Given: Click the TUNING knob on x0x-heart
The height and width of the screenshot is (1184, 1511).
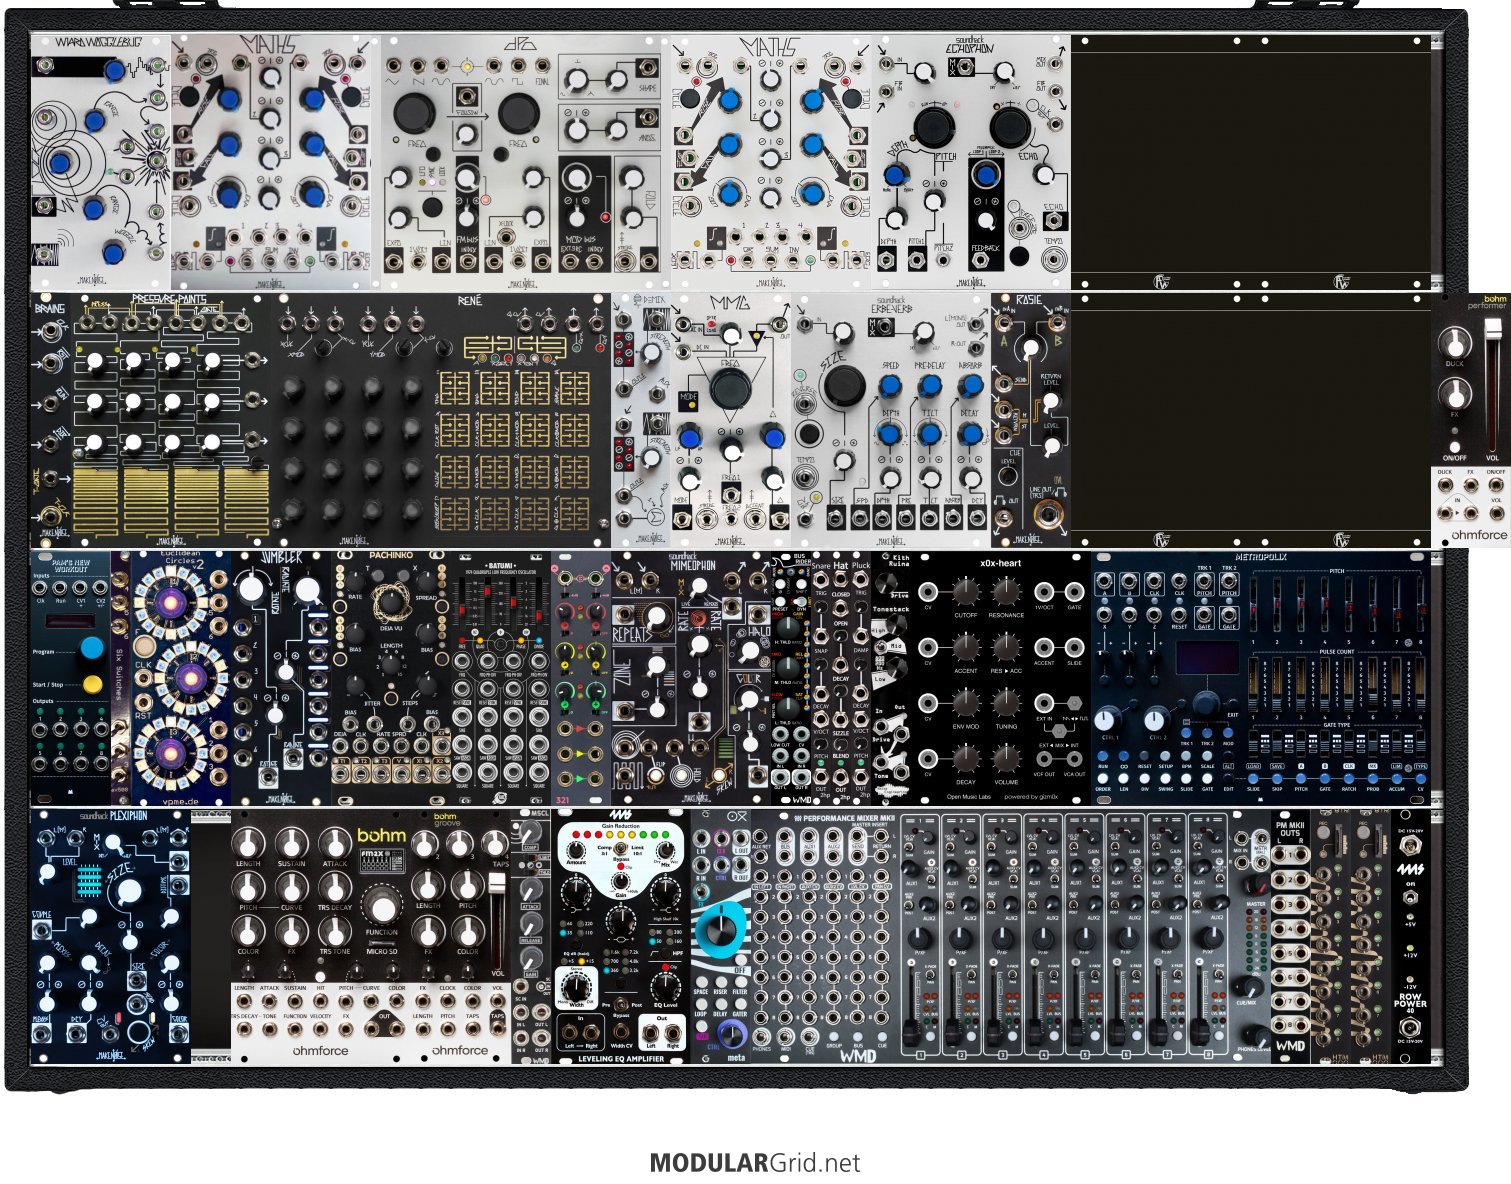Looking at the screenshot, I should pyautogui.click(x=1006, y=704).
